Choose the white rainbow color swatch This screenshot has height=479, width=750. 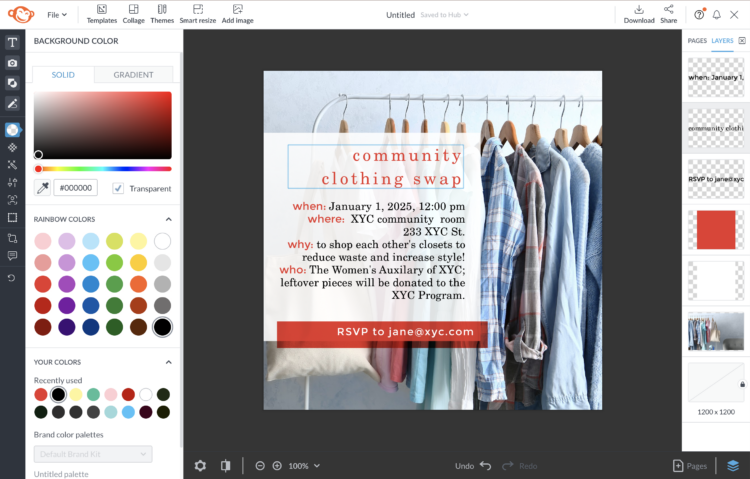(162, 241)
